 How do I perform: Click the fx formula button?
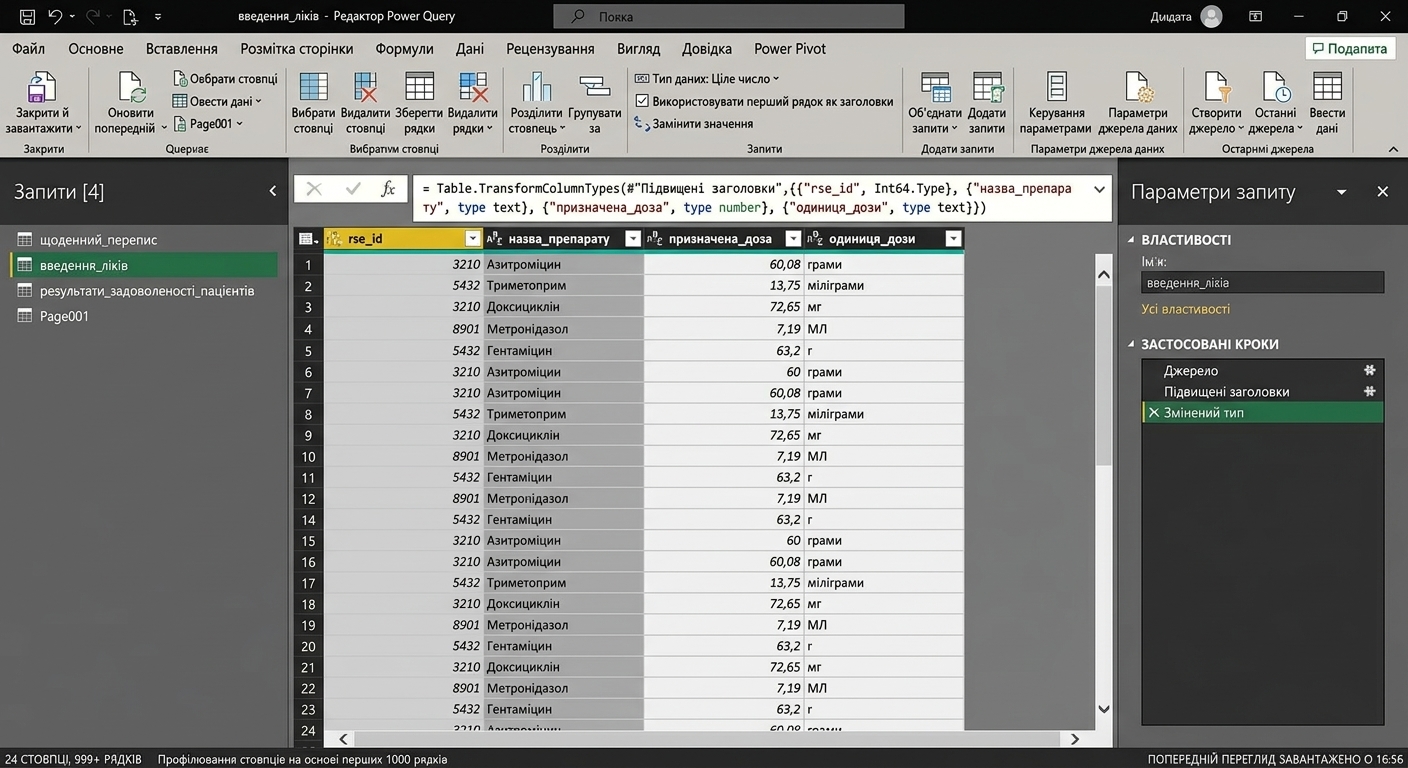[388, 189]
